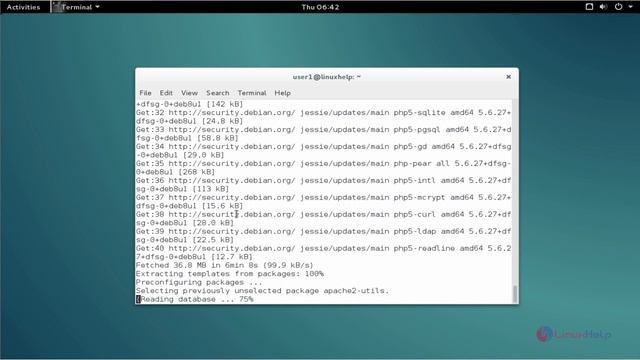Open the View menu
Screen dimensions: 640x360
(189, 93)
